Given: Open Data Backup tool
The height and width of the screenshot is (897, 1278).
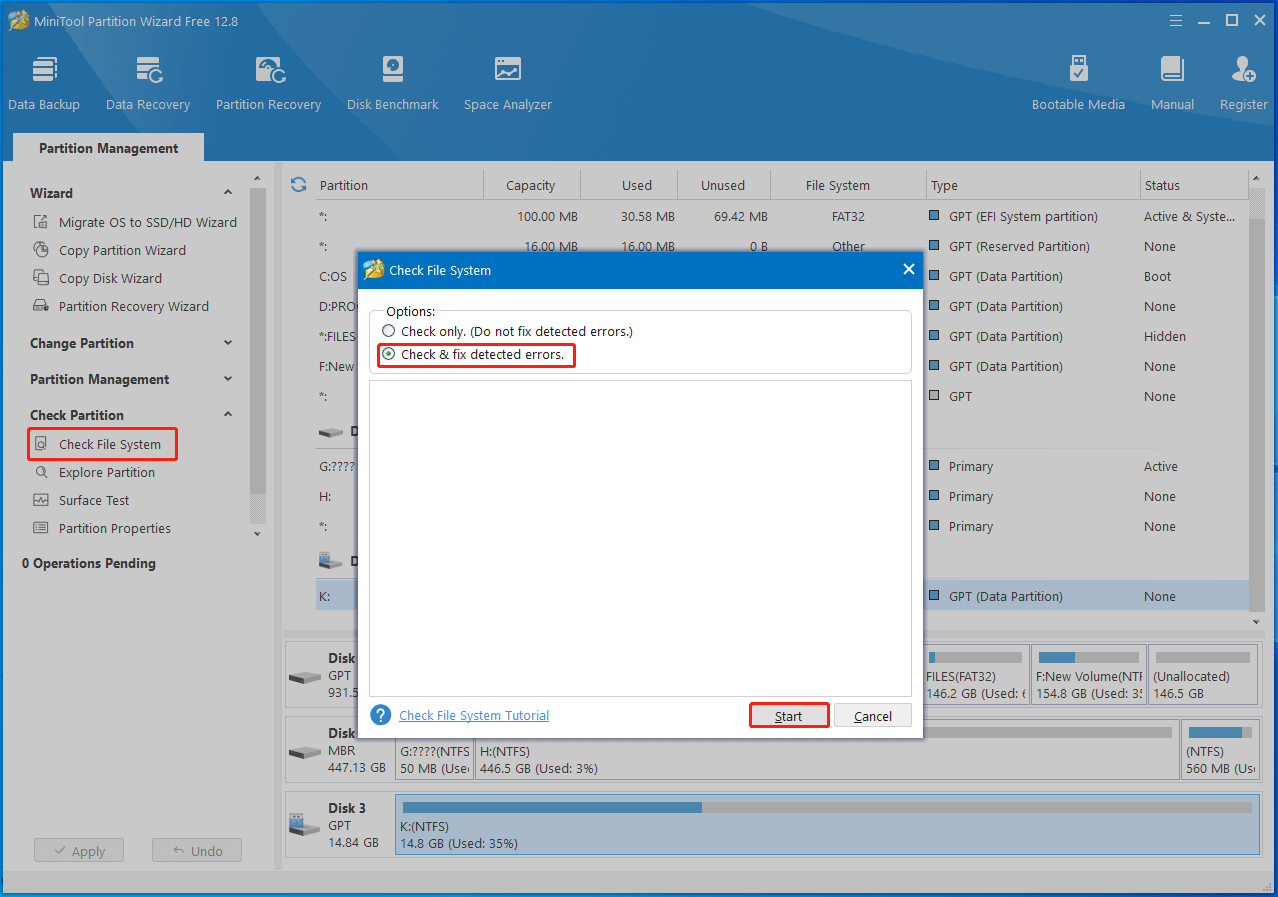Looking at the screenshot, I should pos(44,83).
